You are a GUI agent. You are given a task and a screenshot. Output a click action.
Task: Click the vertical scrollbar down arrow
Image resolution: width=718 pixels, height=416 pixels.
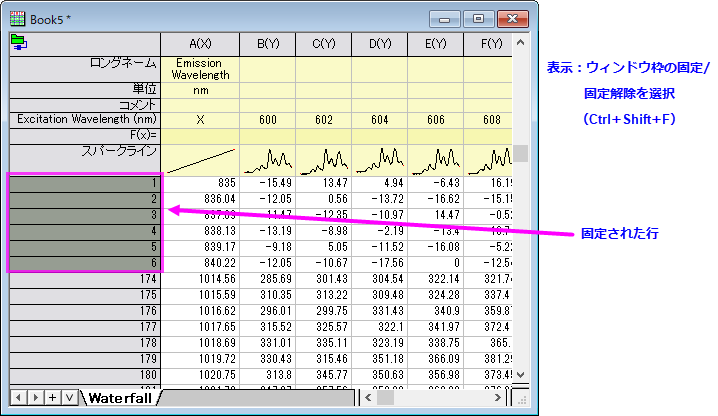[x=521, y=375]
